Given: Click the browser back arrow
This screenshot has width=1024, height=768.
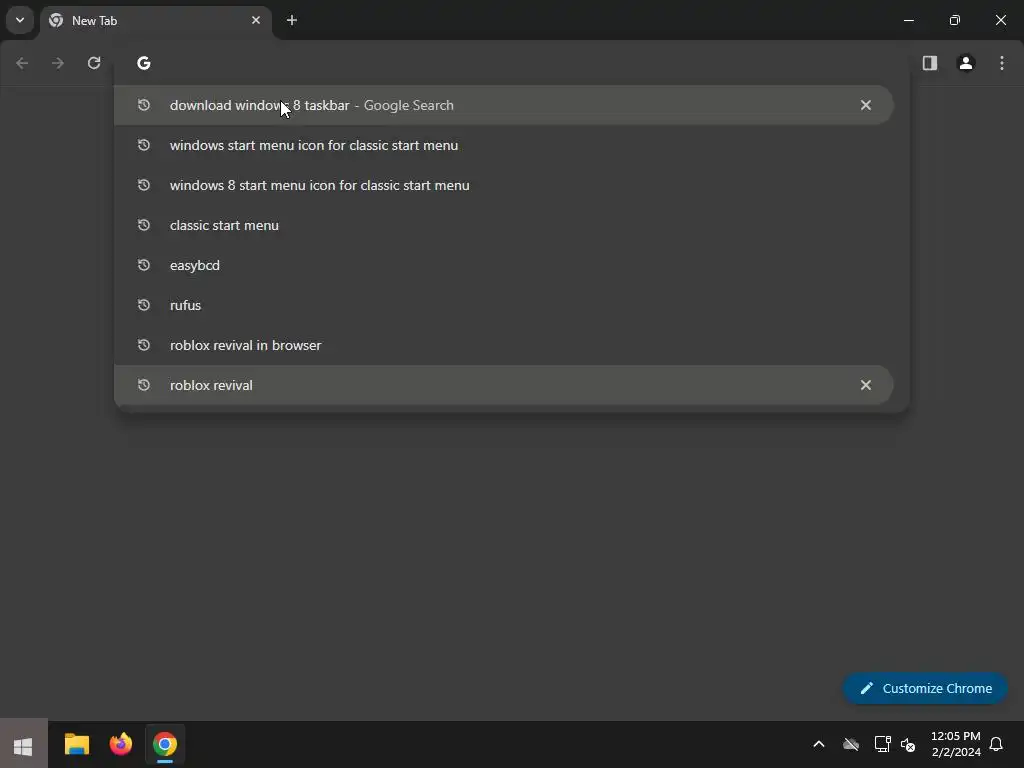Looking at the screenshot, I should click(22, 63).
